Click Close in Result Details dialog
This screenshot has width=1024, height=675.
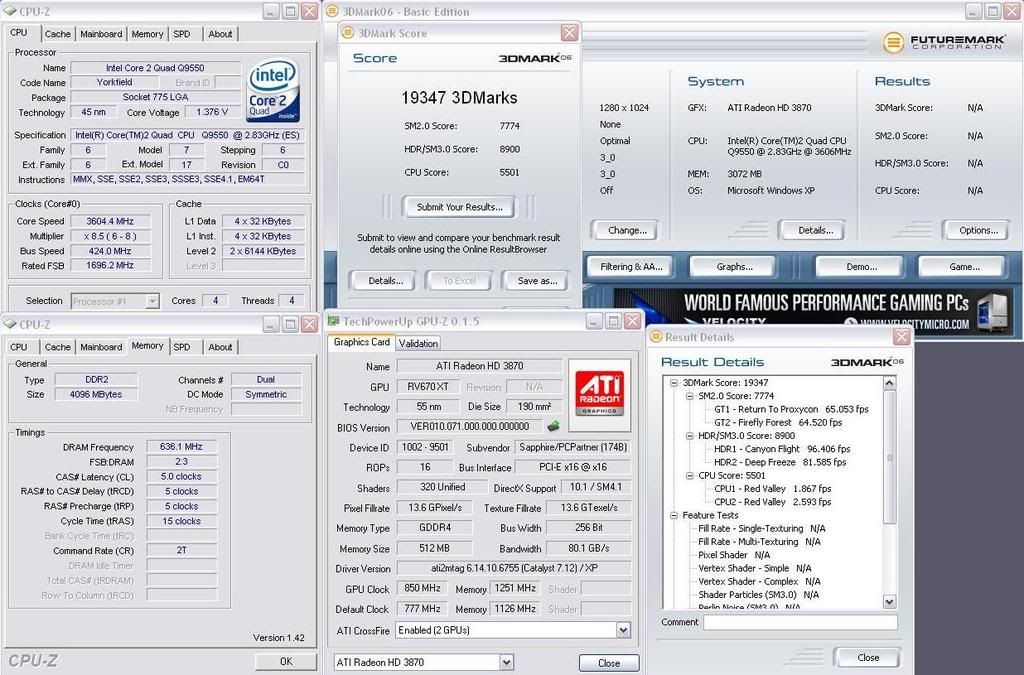[867, 657]
